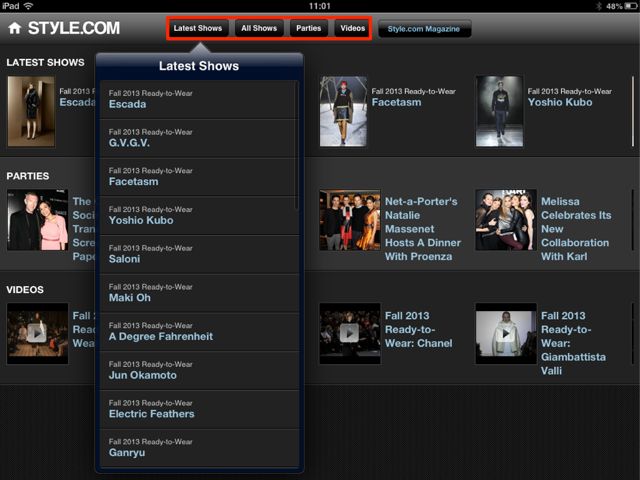Open the Facetasm runway thumbnail
The image size is (640, 480).
343,111
